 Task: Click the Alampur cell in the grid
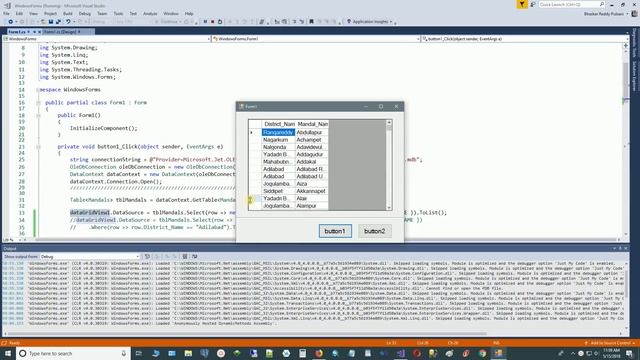point(312,206)
